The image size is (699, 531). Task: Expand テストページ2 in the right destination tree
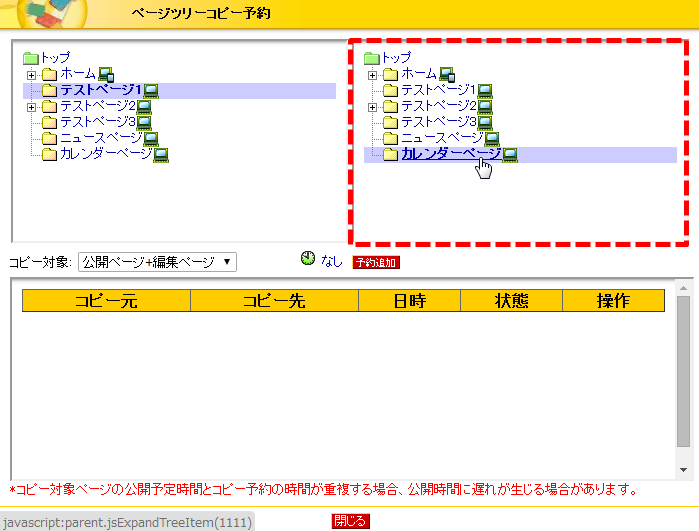372,107
